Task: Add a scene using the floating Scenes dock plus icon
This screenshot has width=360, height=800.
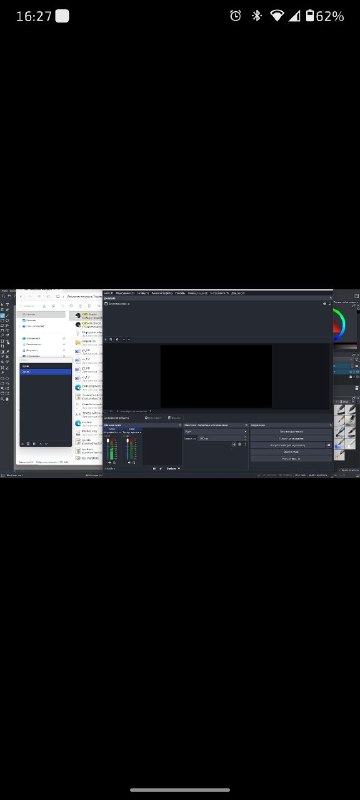Action: click(x=22, y=444)
